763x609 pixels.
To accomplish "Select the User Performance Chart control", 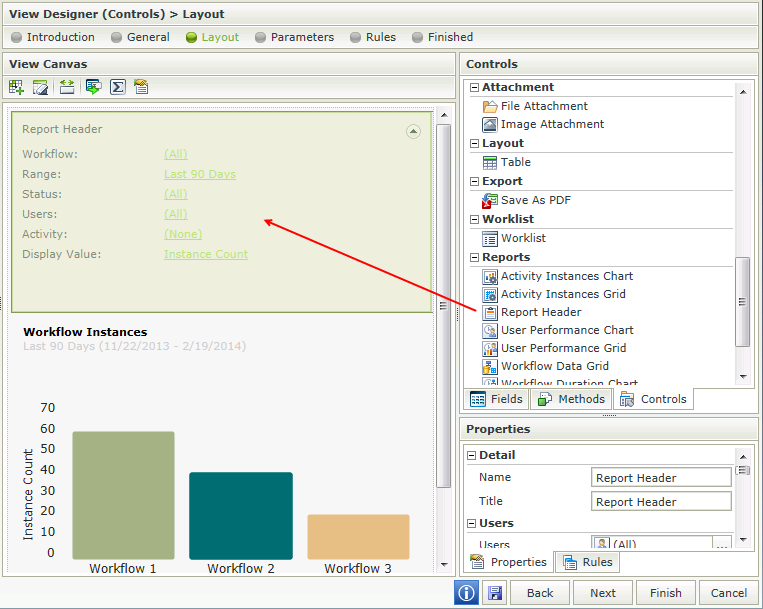I will [x=558, y=330].
